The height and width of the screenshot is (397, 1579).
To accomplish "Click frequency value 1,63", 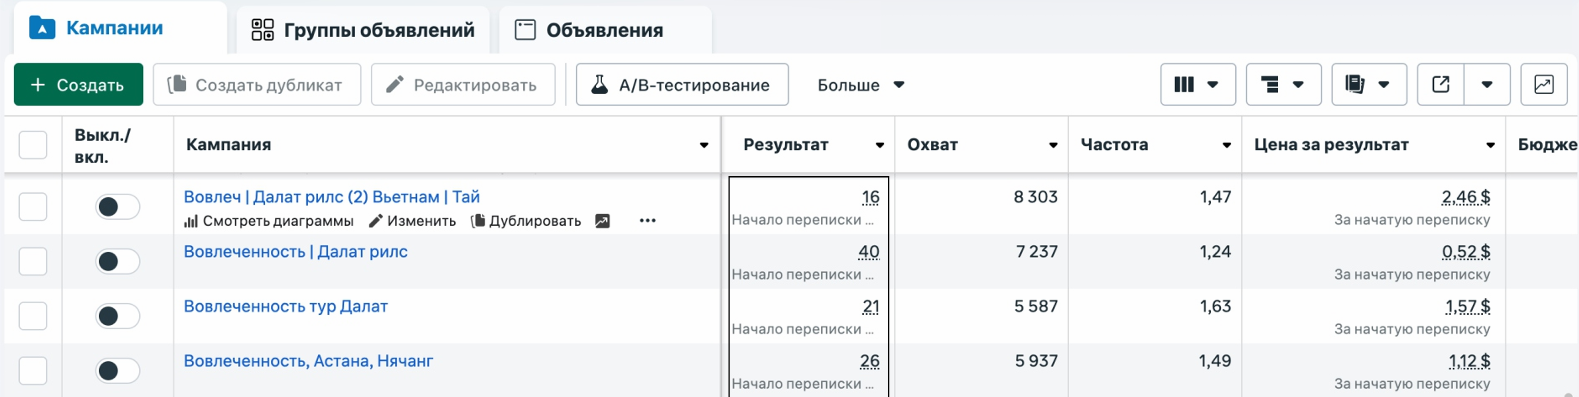I will point(1215,307).
